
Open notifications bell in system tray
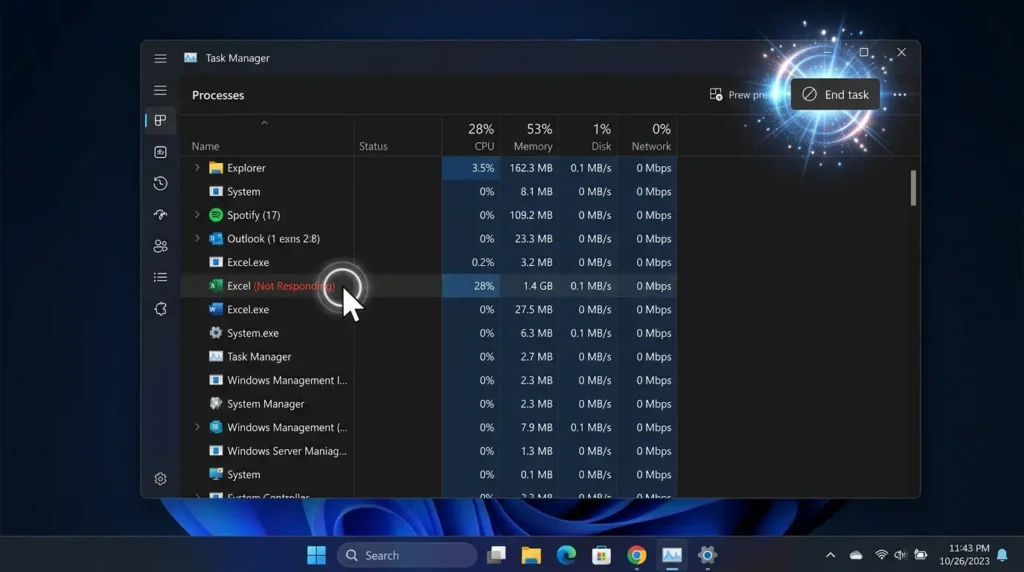tap(1002, 555)
